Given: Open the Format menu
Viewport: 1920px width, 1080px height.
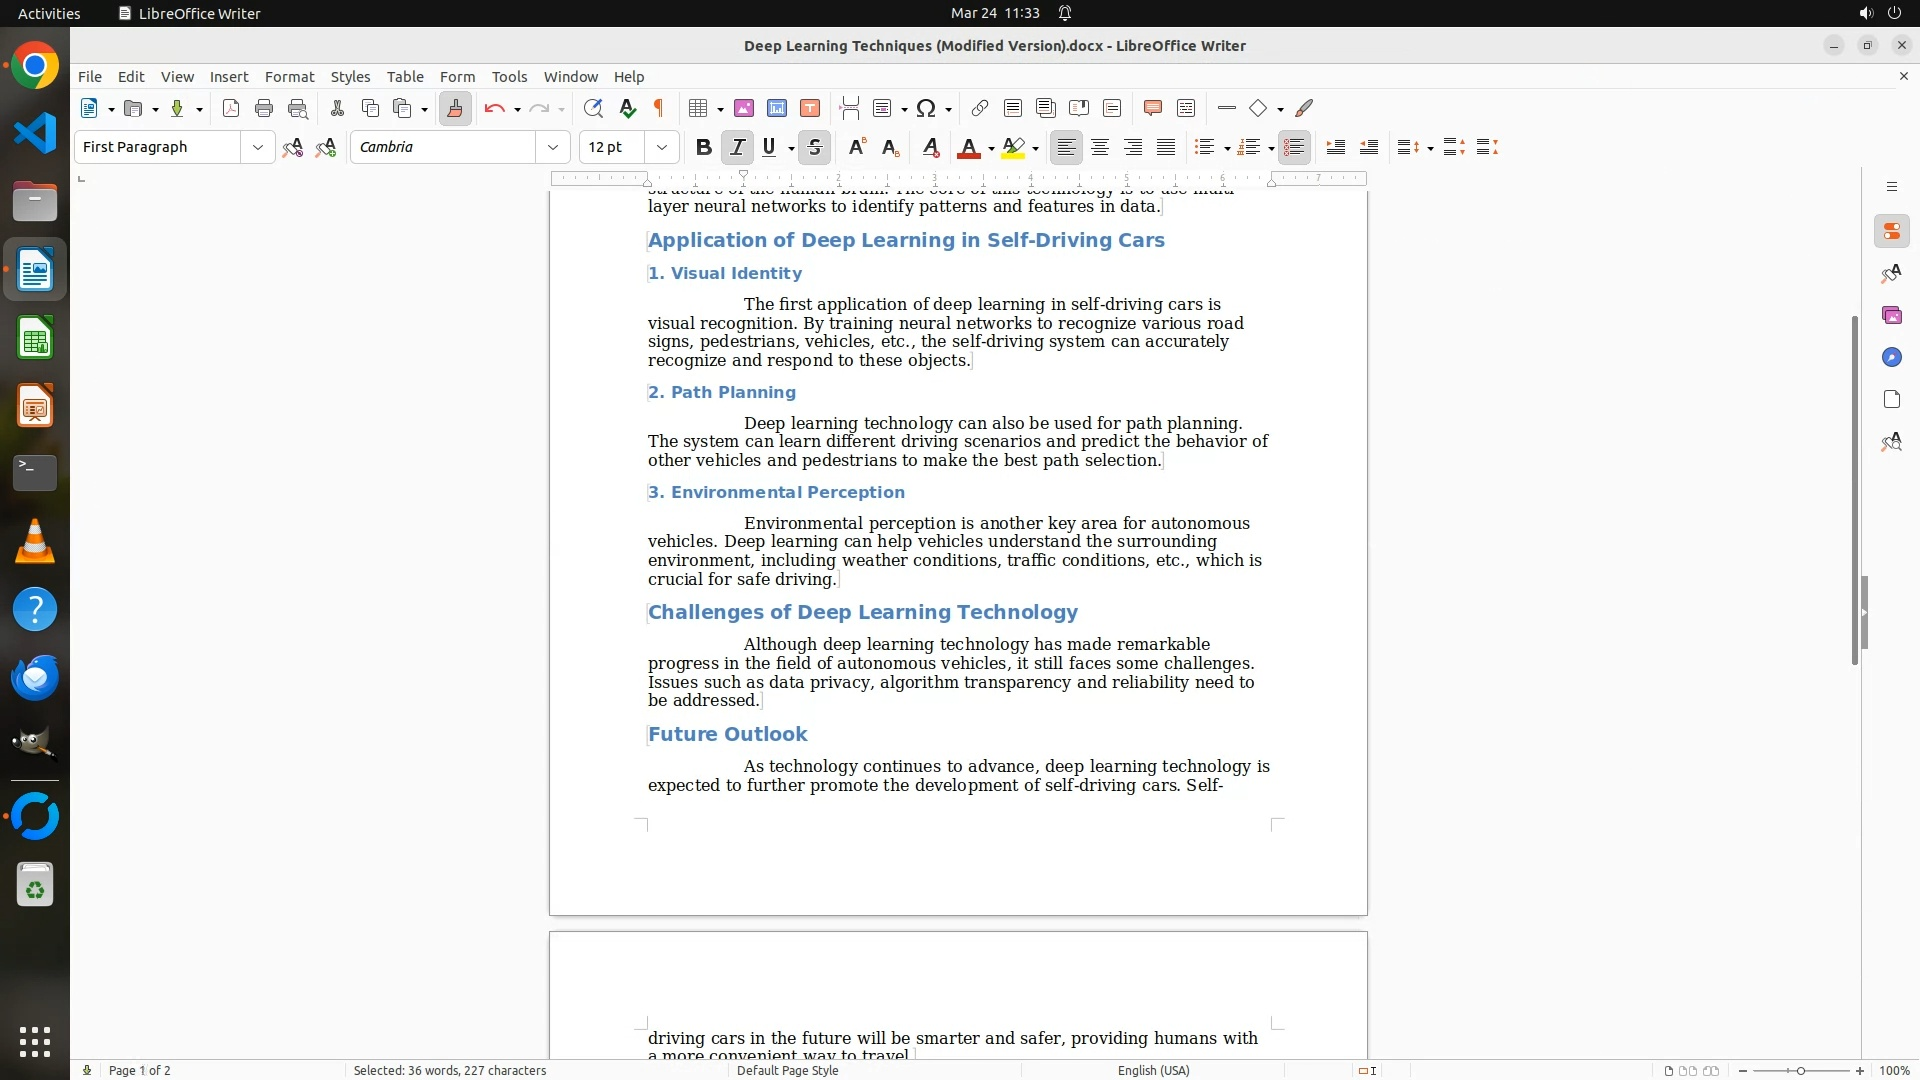Looking at the screenshot, I should pos(289,77).
